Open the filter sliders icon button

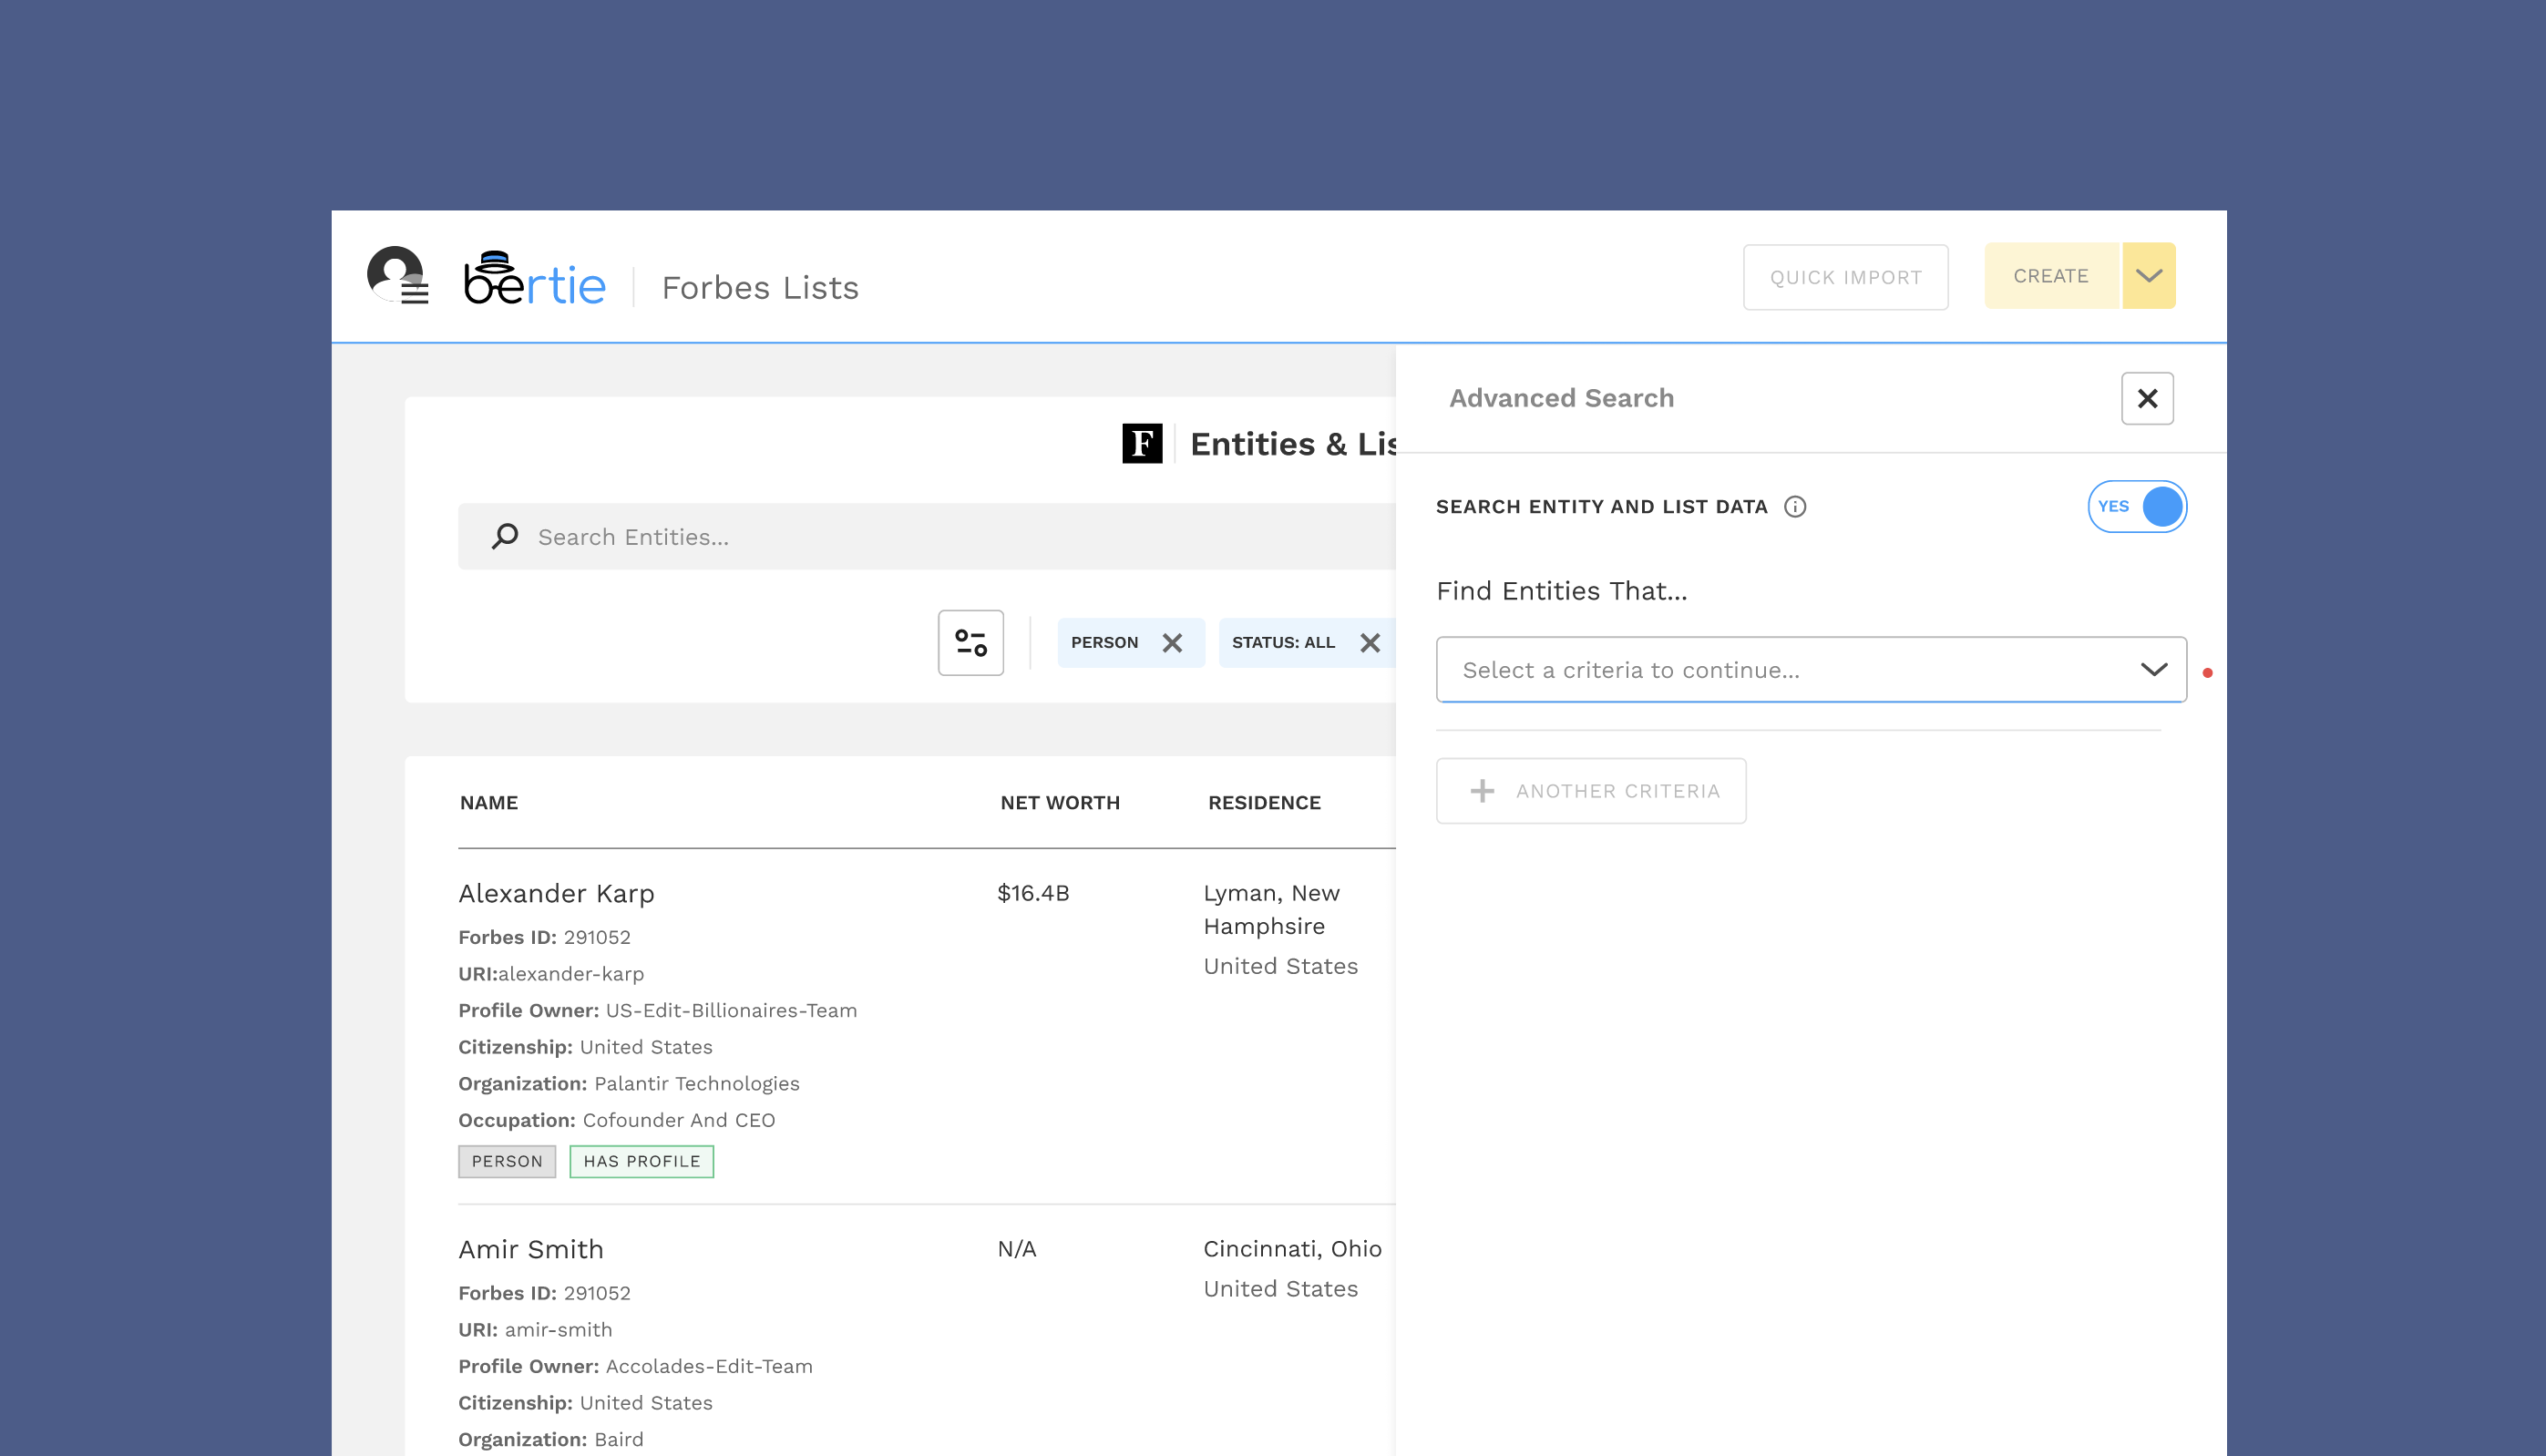click(970, 642)
